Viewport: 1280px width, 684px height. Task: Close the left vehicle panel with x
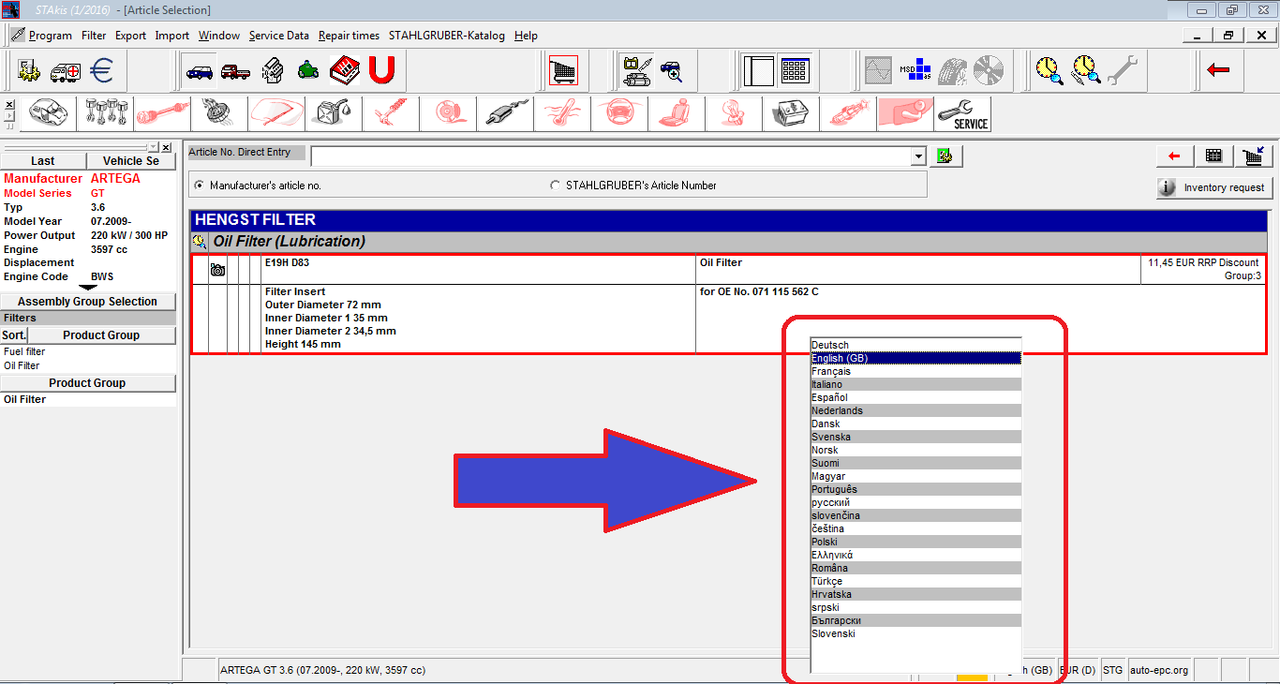[x=166, y=147]
